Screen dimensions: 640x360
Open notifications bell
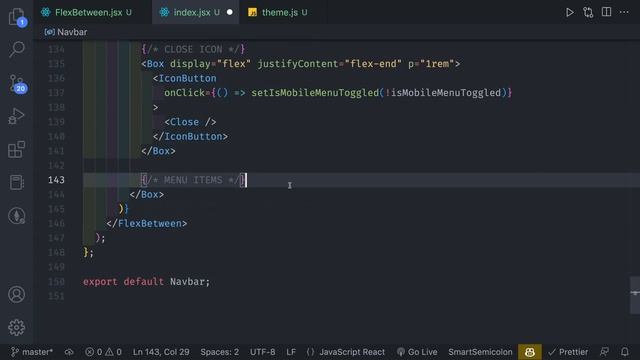[x=624, y=352]
